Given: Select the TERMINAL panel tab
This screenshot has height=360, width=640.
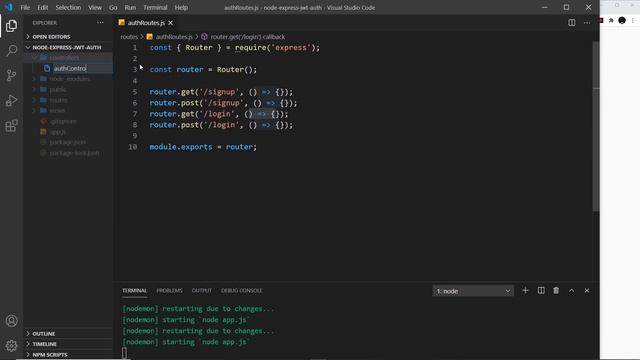Looking at the screenshot, I should click(x=134, y=291).
